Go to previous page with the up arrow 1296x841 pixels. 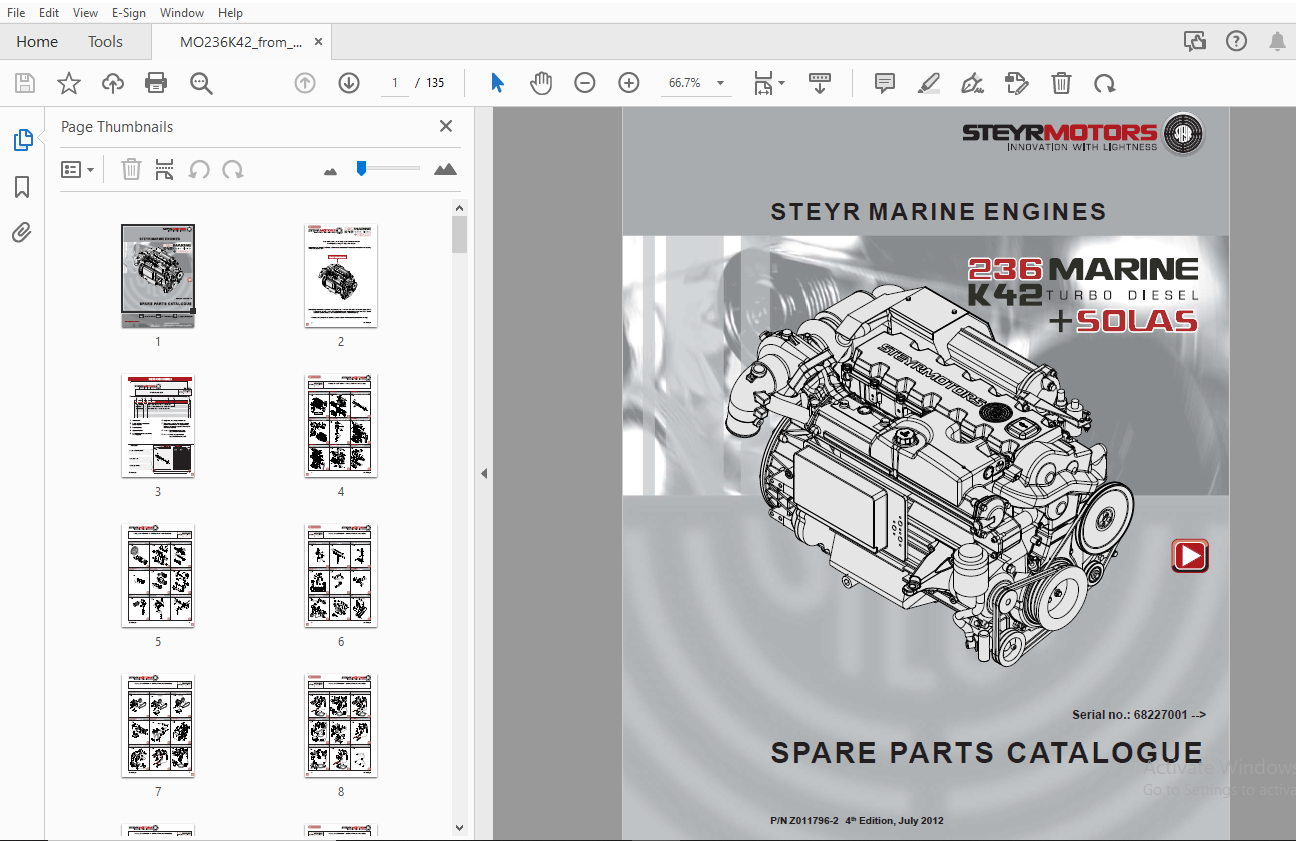pos(305,83)
